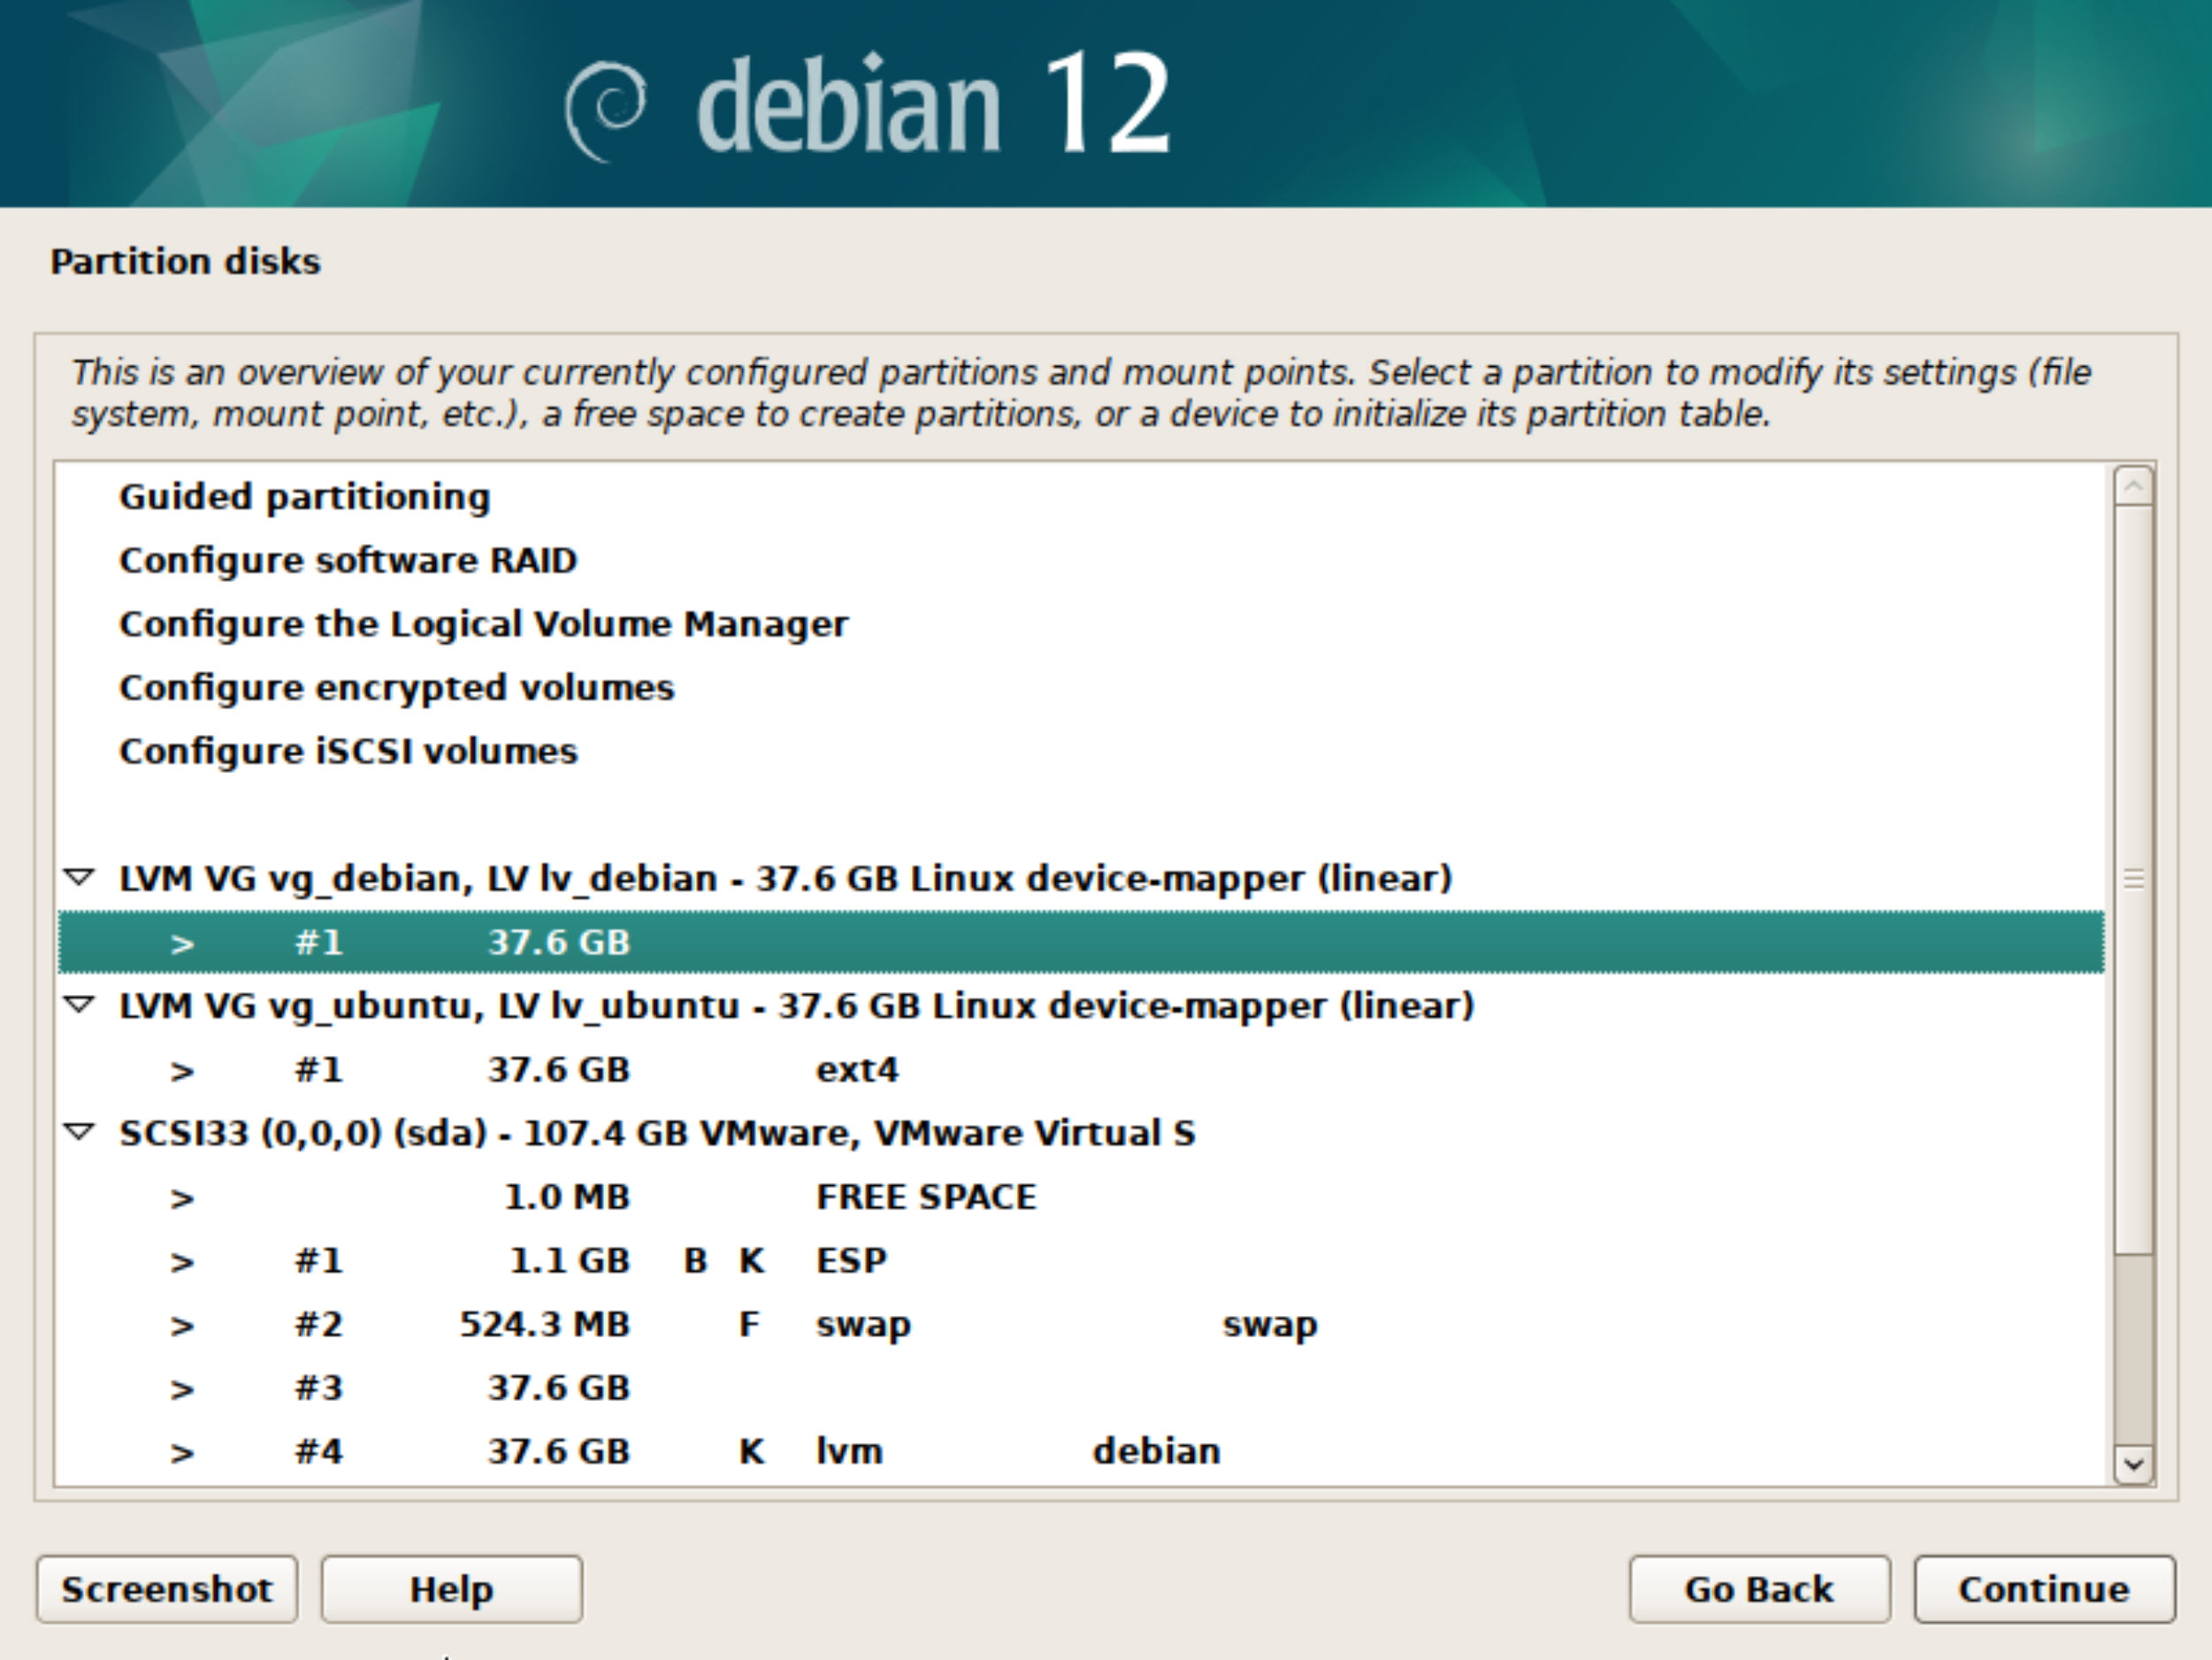The width and height of the screenshot is (2212, 1660).
Task: Select Configure iSCSI volumes
Action: (x=347, y=751)
